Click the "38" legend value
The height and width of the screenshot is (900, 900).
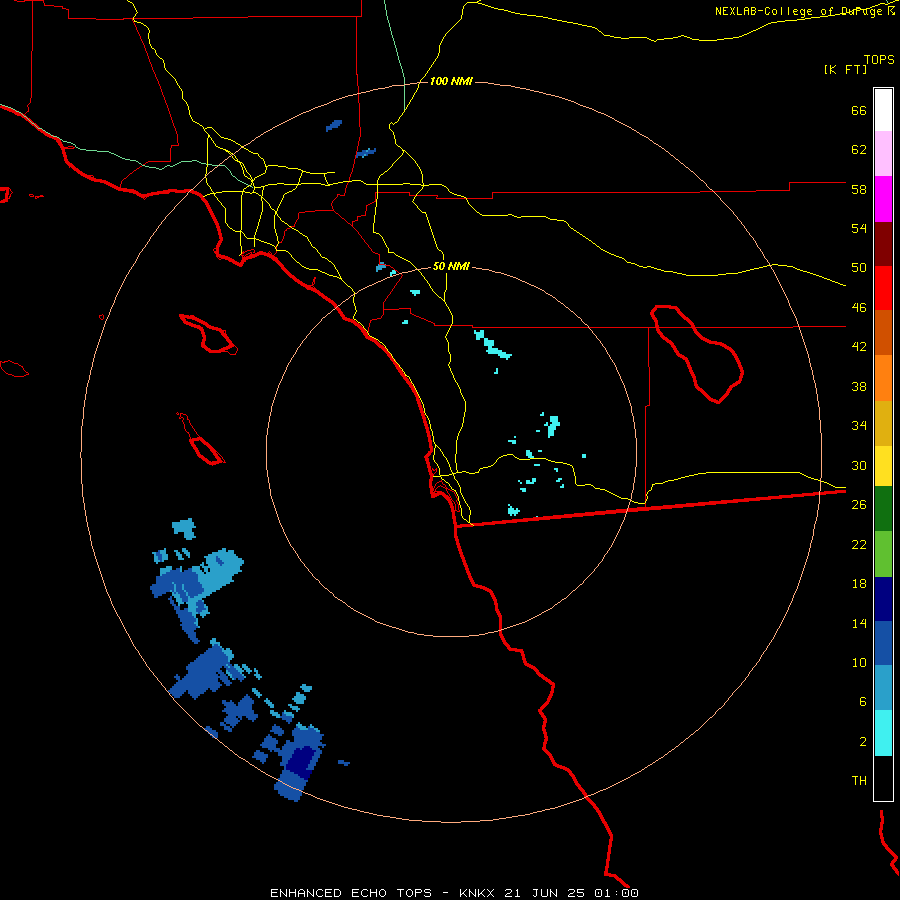859,386
